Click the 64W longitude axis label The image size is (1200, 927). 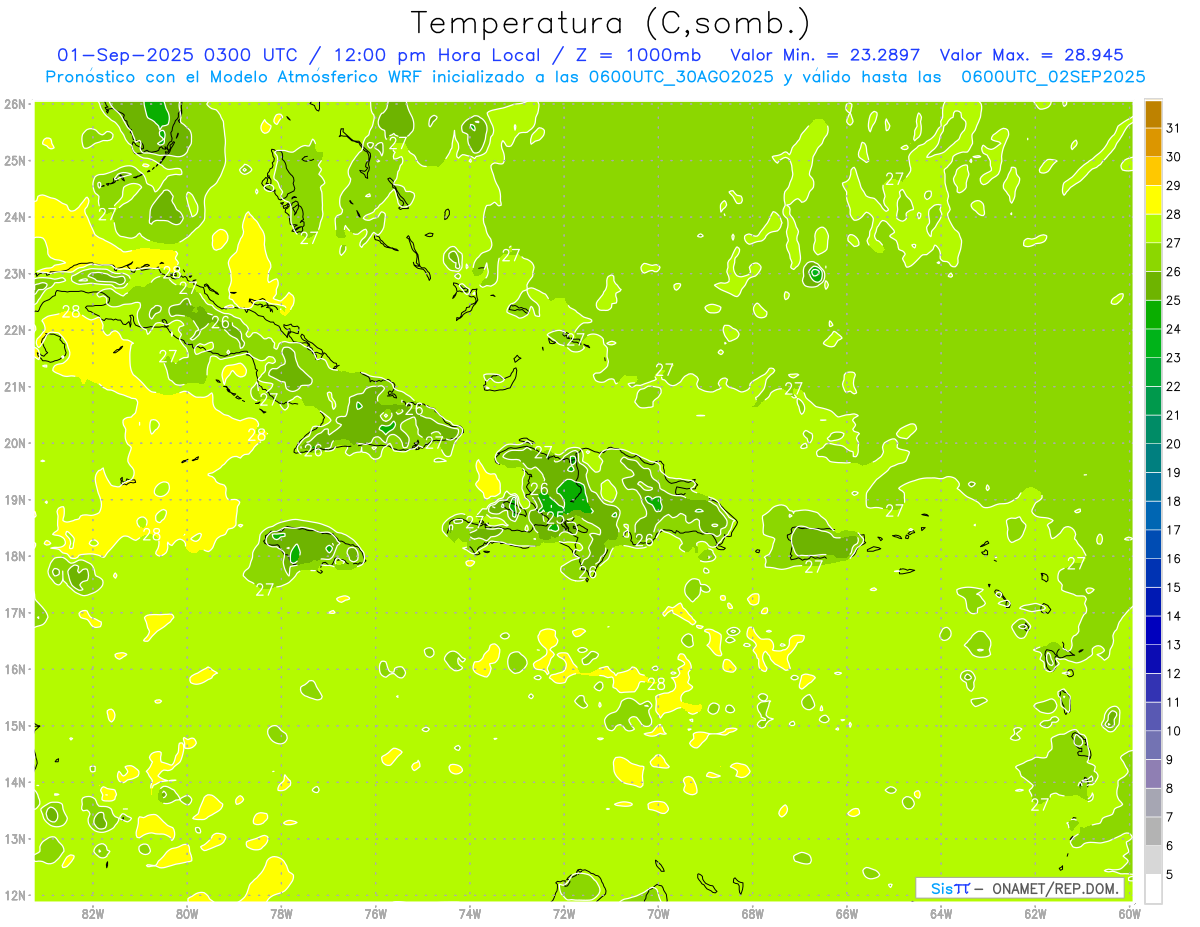click(941, 913)
